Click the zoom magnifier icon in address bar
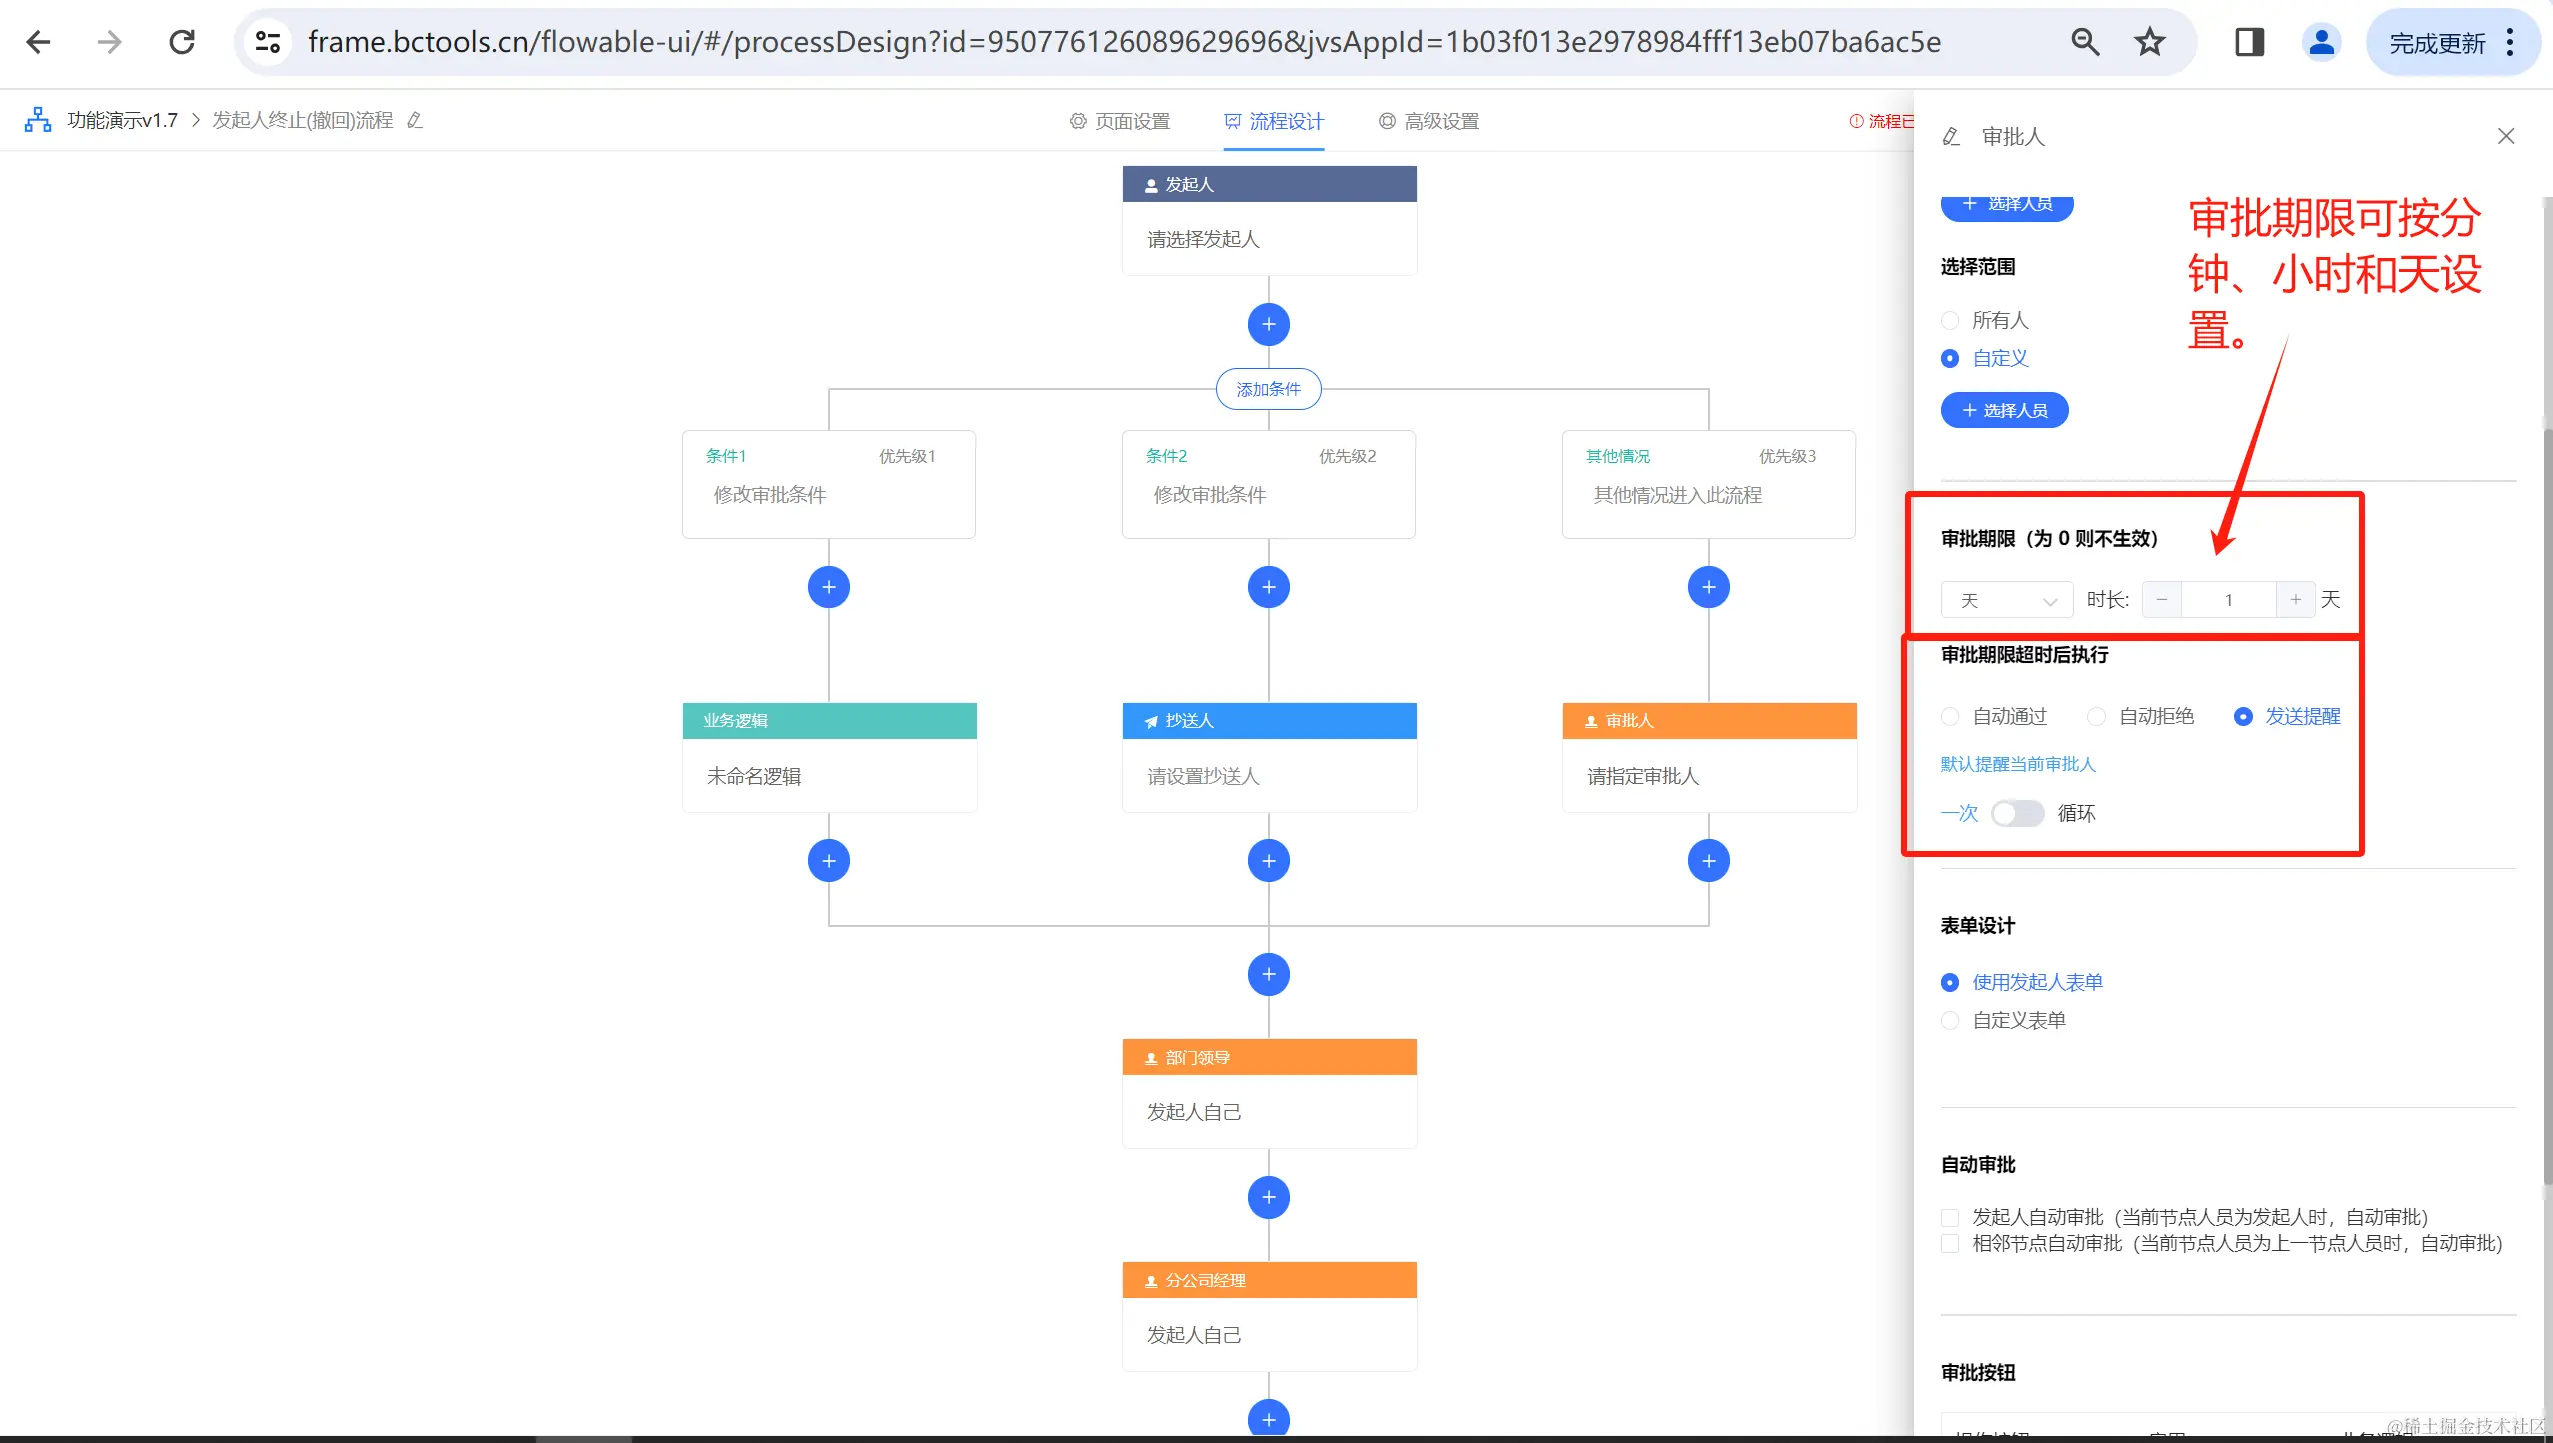Viewport: 2553px width, 1443px height. click(2085, 42)
